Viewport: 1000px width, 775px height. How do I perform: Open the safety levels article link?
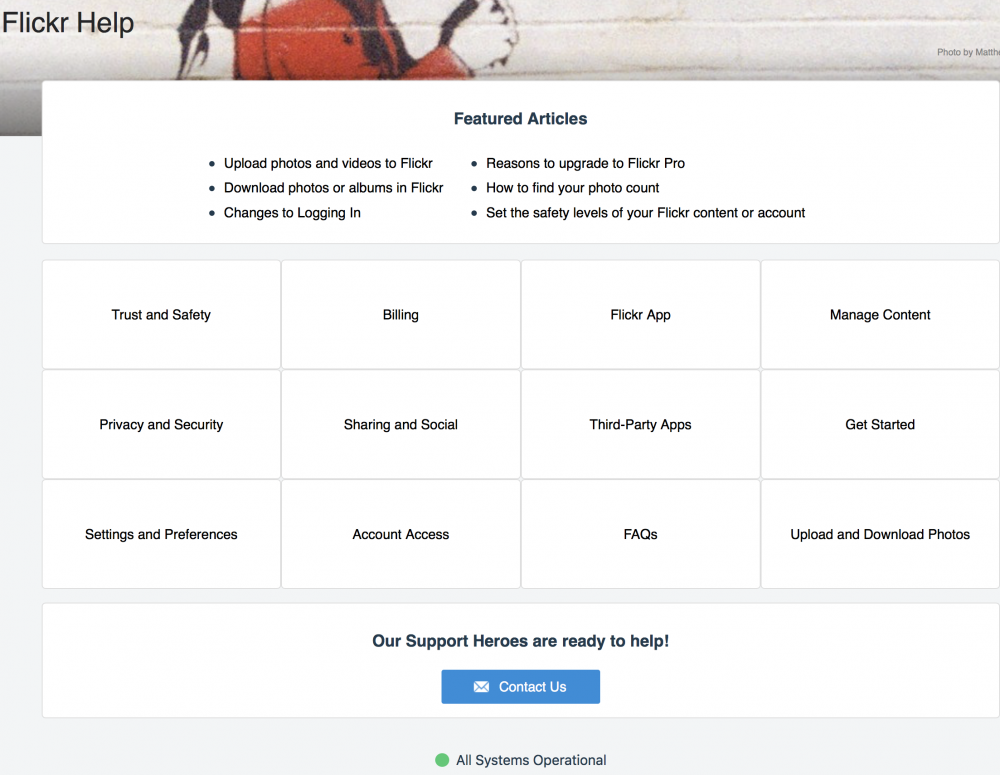[x=645, y=212]
